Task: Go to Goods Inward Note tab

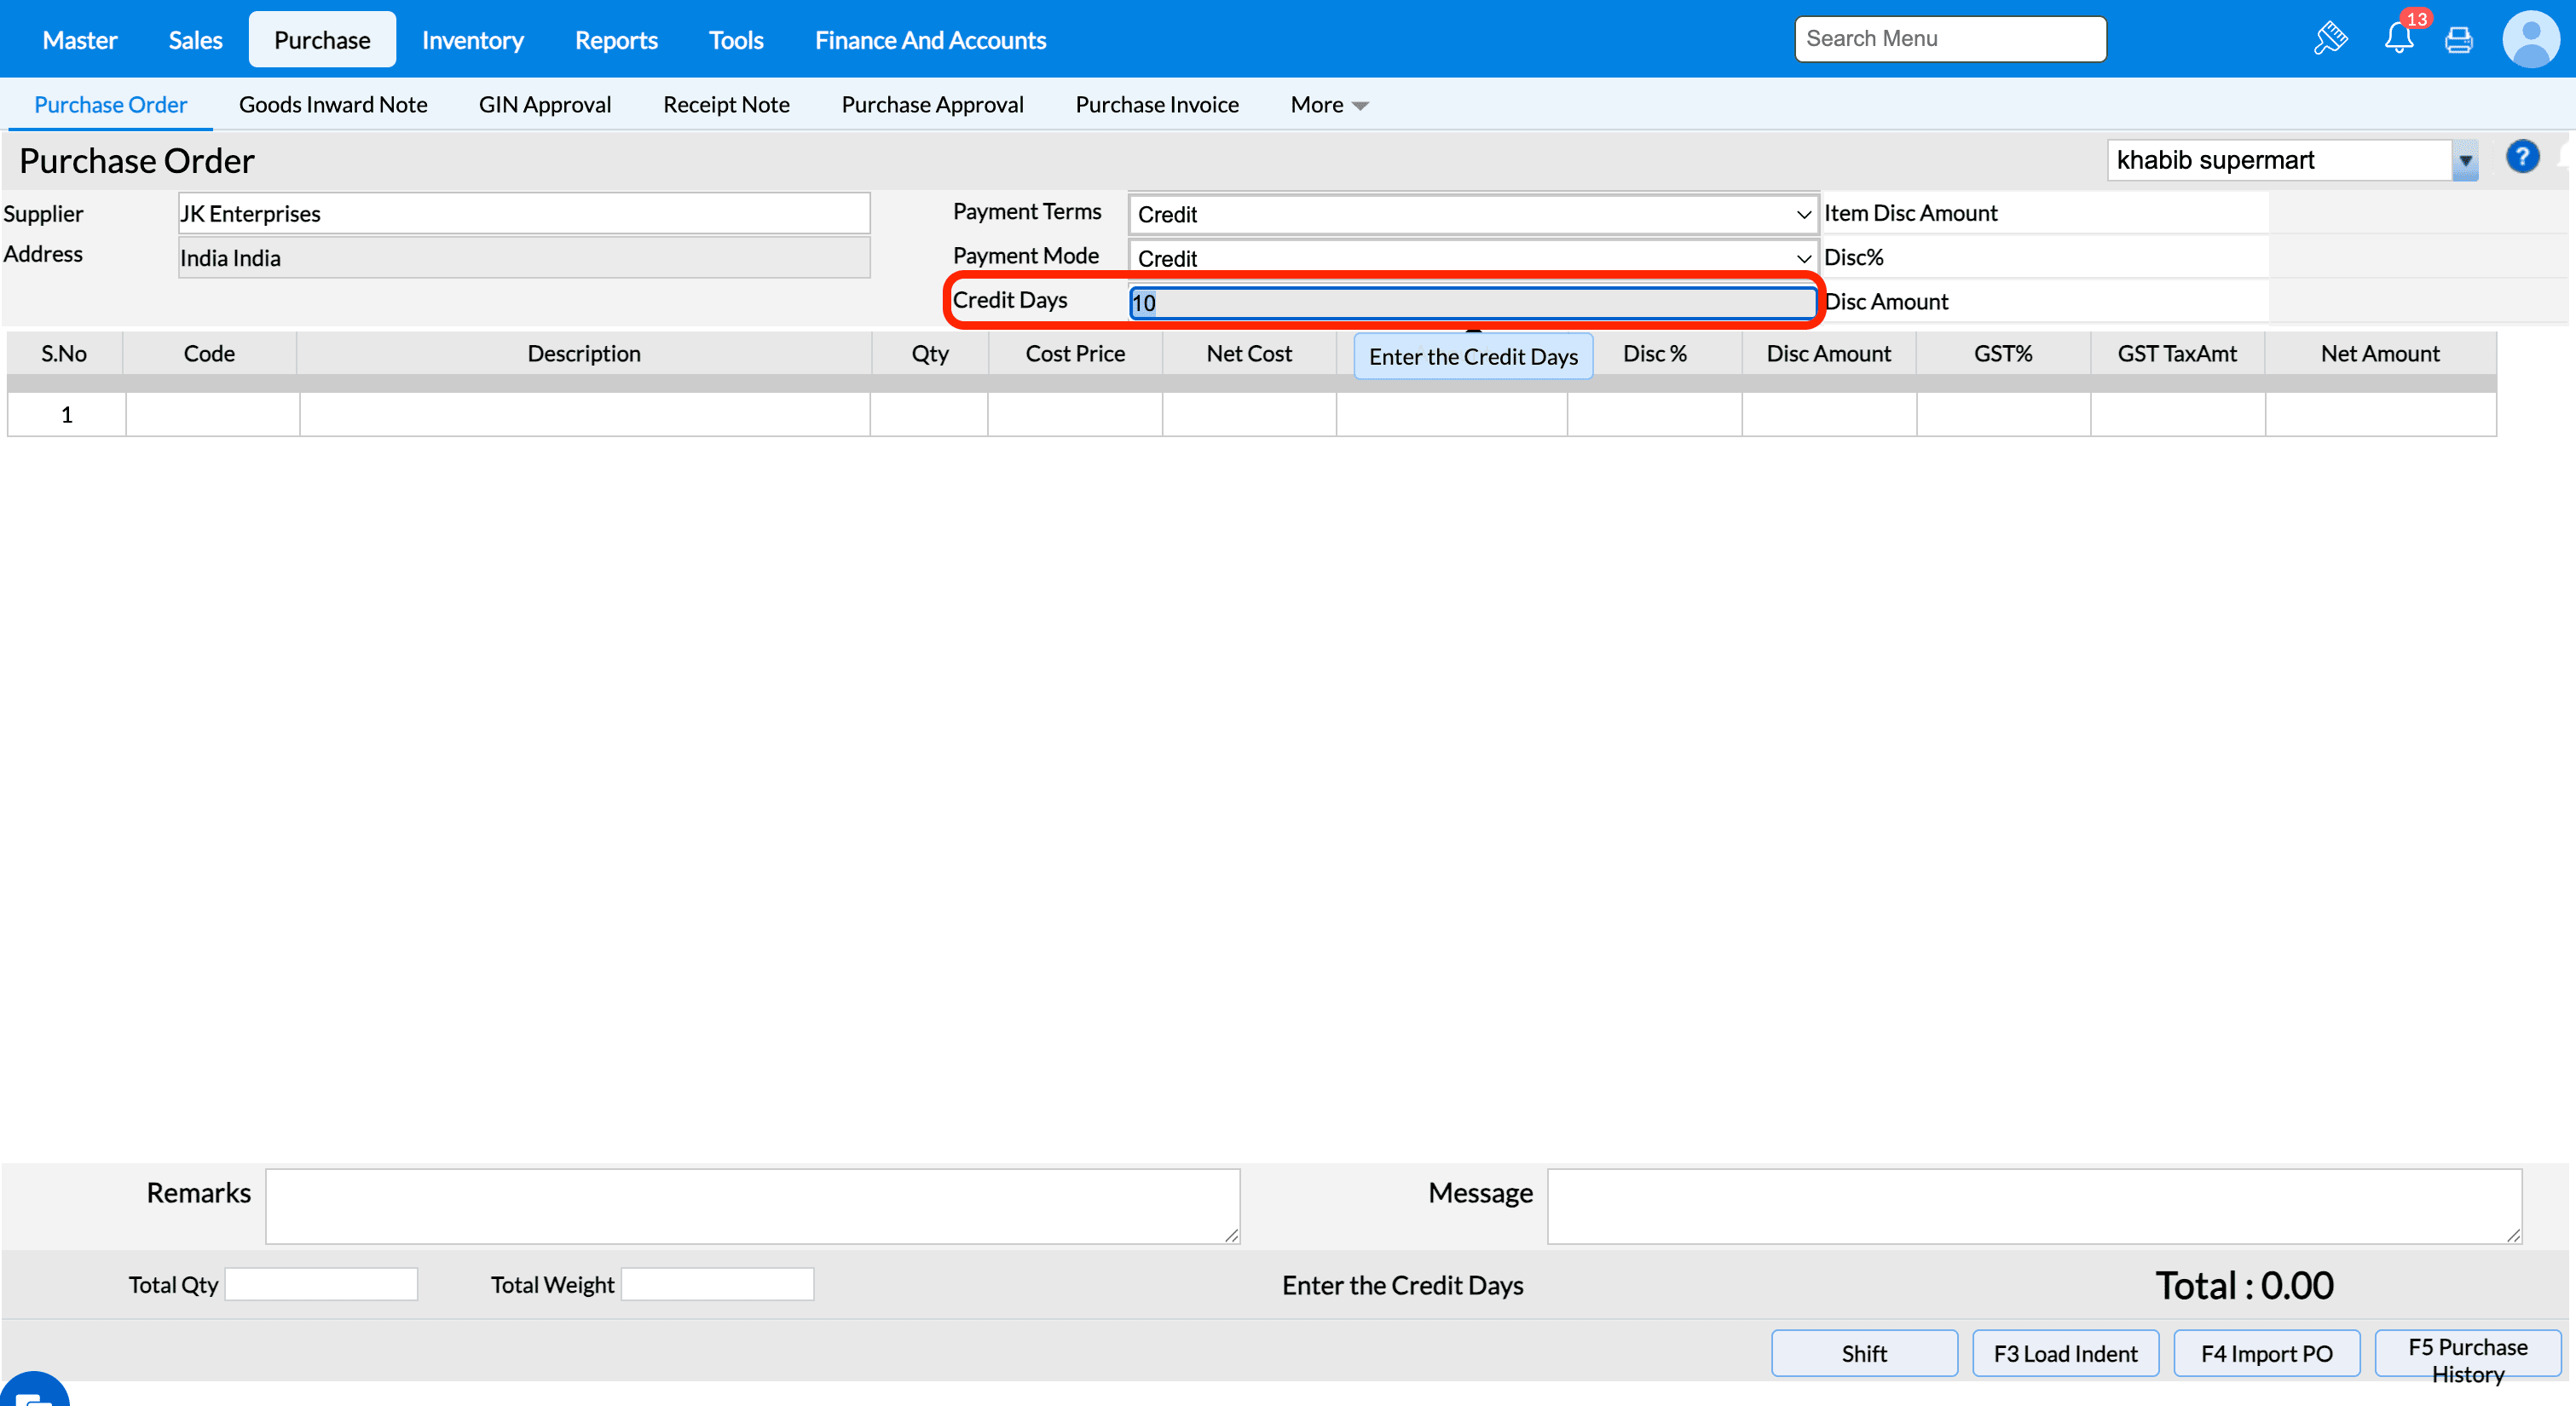Action: pyautogui.click(x=333, y=105)
